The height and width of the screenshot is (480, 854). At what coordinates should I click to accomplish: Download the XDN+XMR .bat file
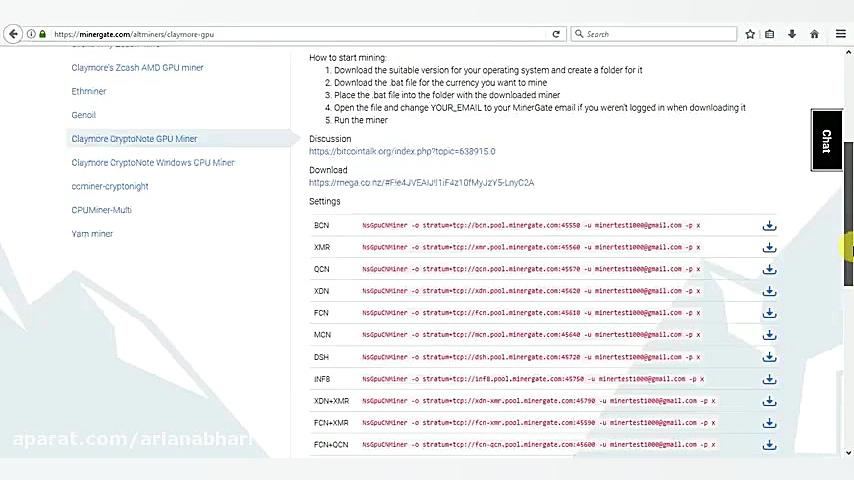769,401
